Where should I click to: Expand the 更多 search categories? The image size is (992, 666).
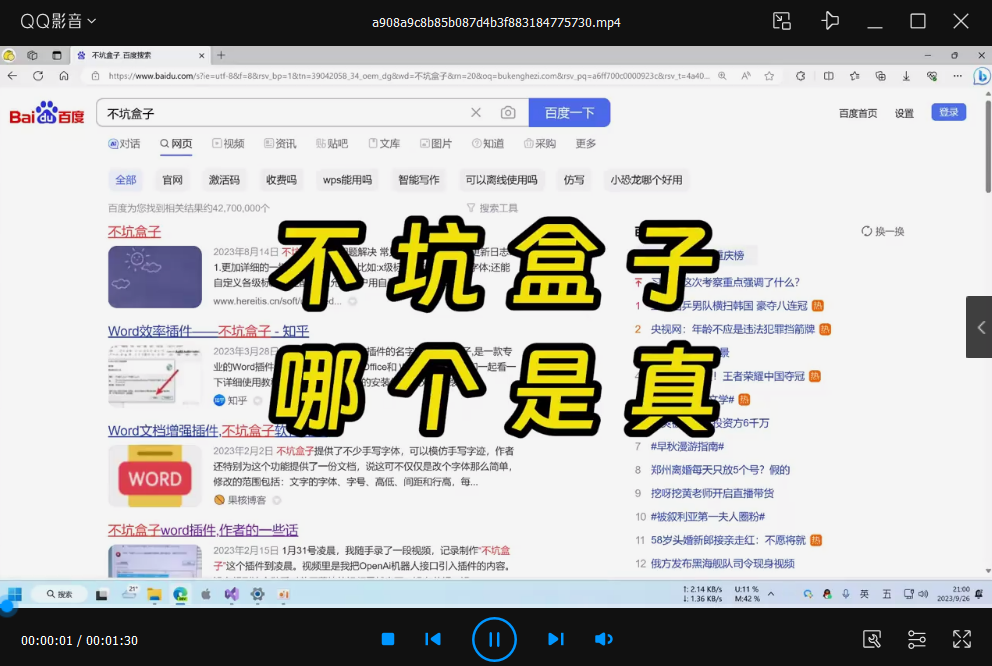pyautogui.click(x=586, y=144)
